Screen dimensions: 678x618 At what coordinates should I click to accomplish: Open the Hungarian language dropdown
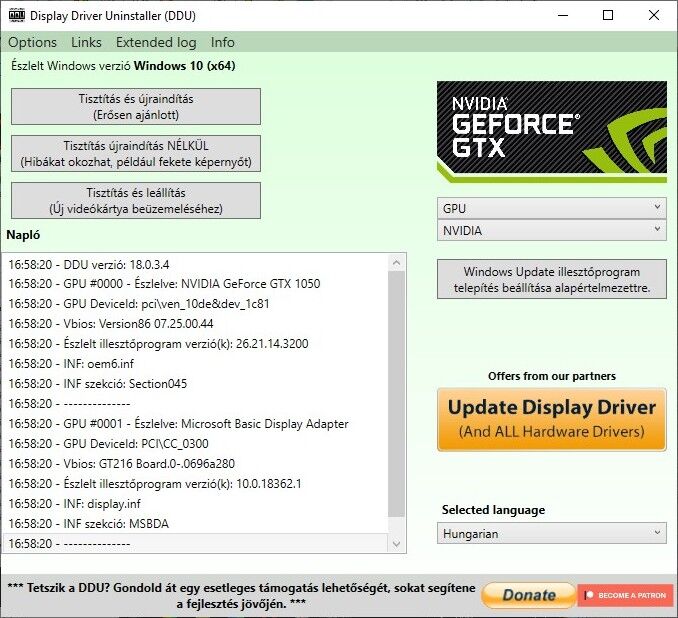click(x=552, y=534)
